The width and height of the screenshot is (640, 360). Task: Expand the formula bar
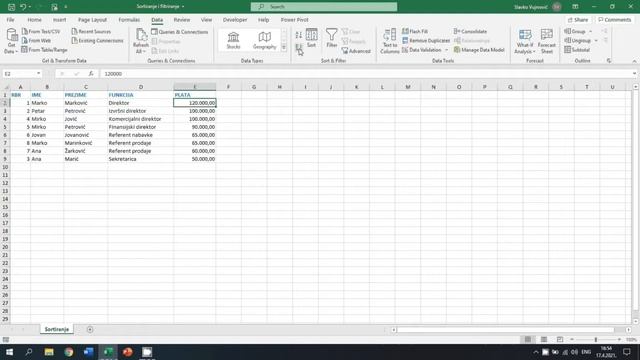tap(634, 73)
